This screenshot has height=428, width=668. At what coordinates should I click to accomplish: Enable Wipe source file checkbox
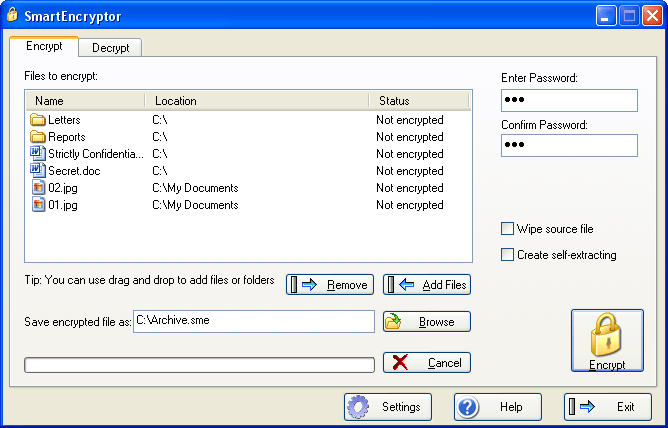pyautogui.click(x=507, y=229)
